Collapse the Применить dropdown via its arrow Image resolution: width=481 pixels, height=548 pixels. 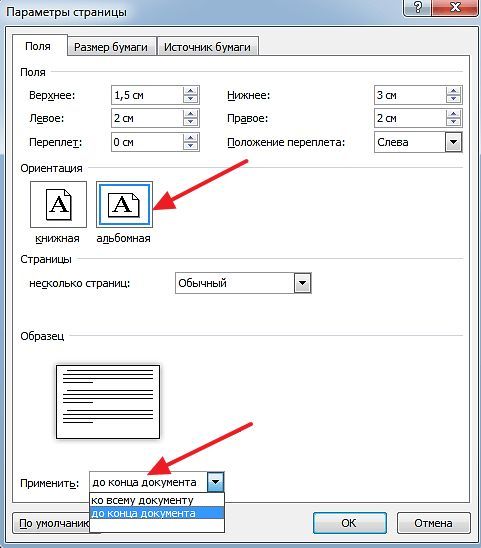pyautogui.click(x=215, y=482)
